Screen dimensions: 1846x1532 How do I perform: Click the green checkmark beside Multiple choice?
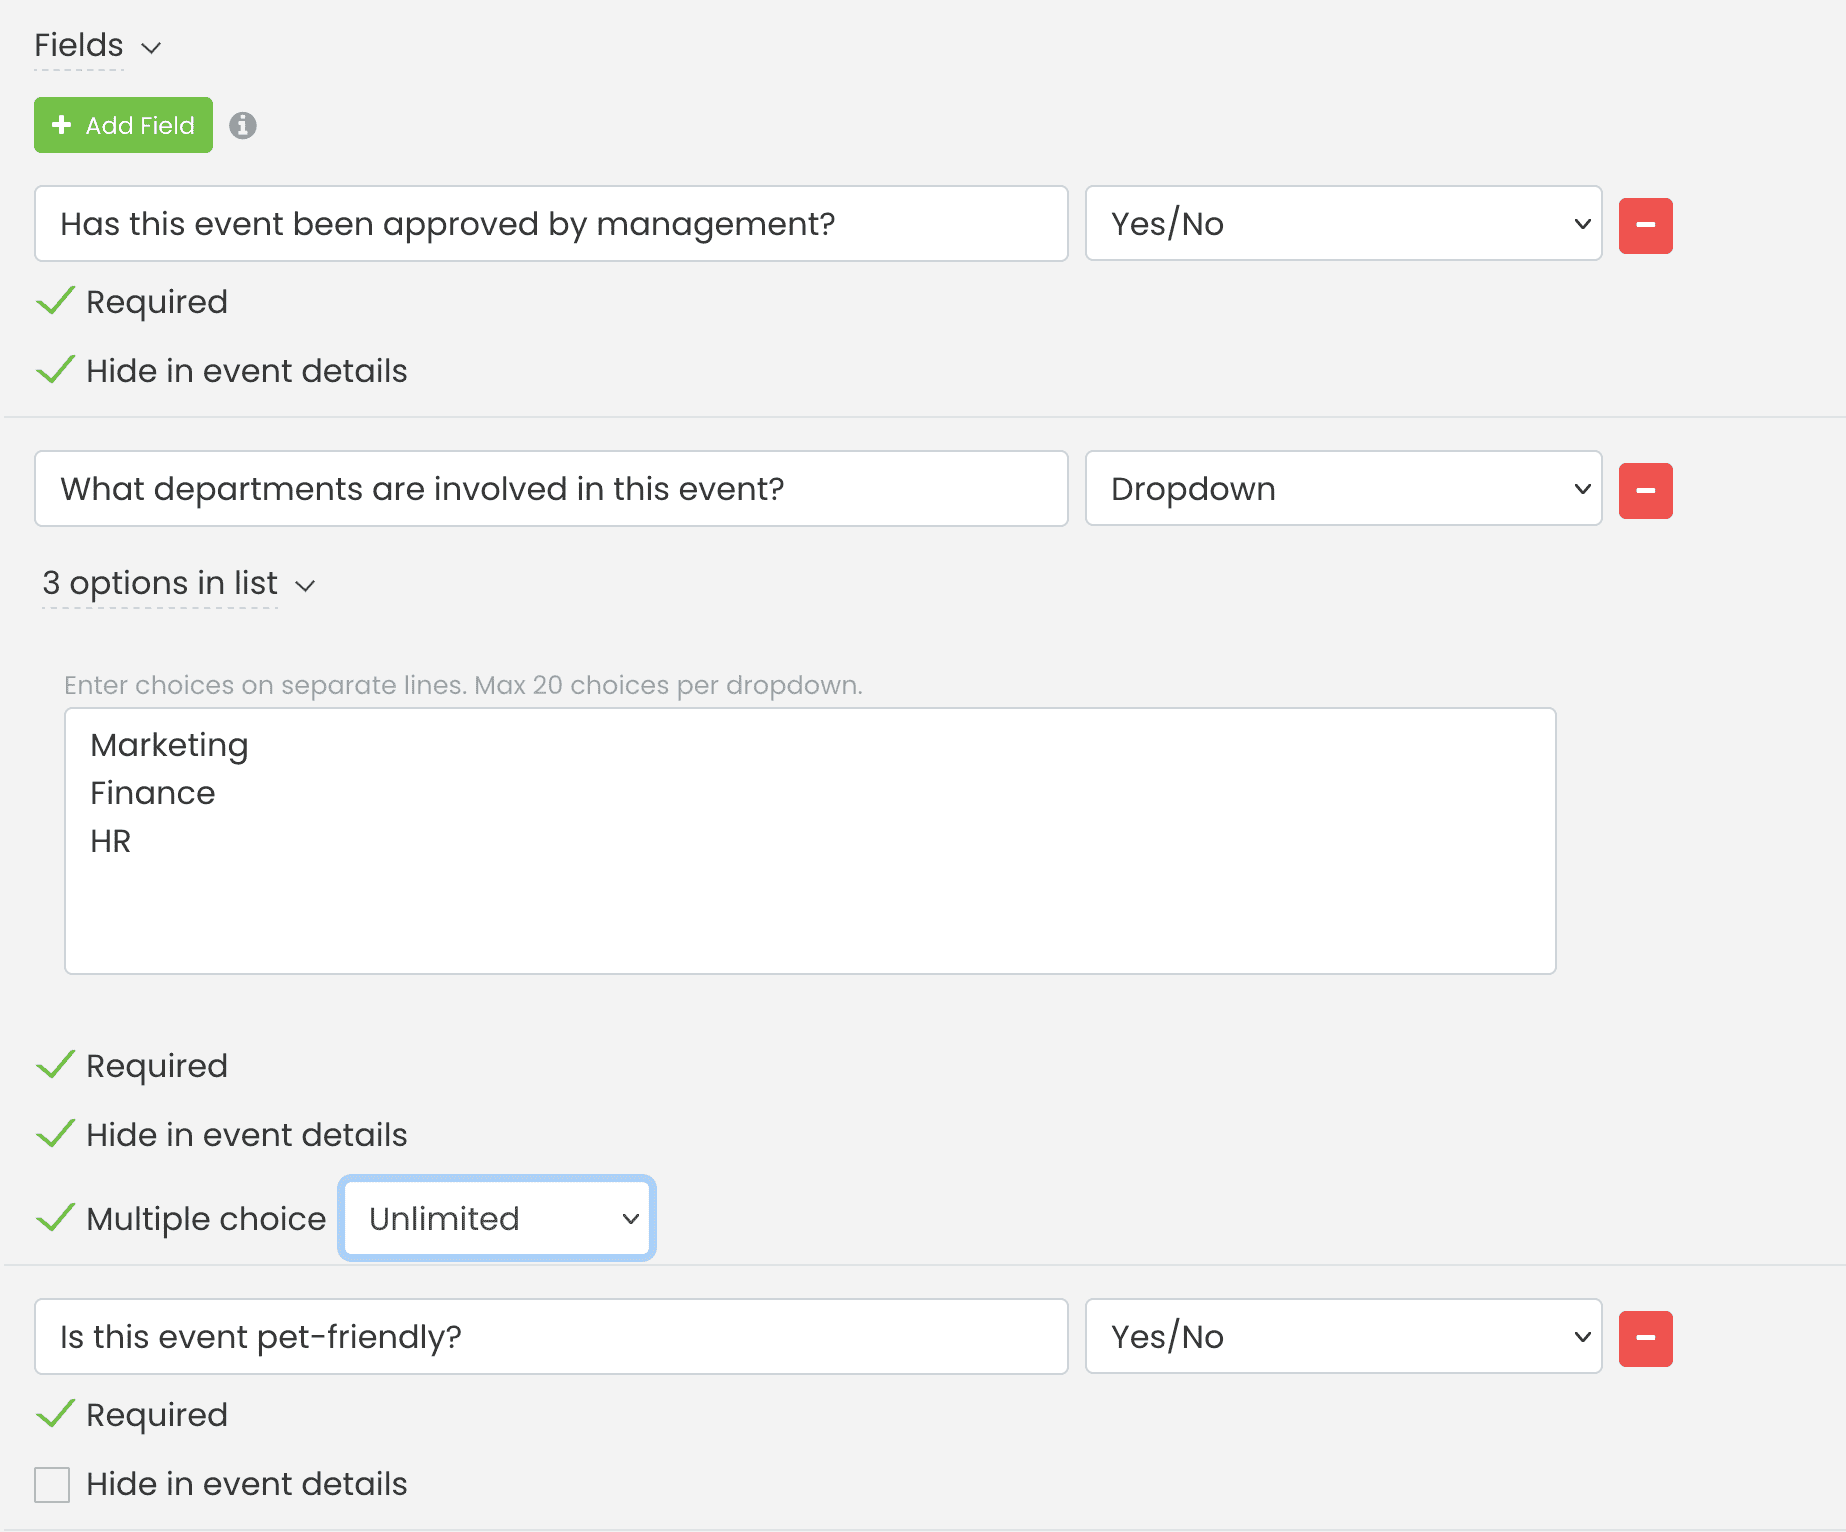[55, 1217]
